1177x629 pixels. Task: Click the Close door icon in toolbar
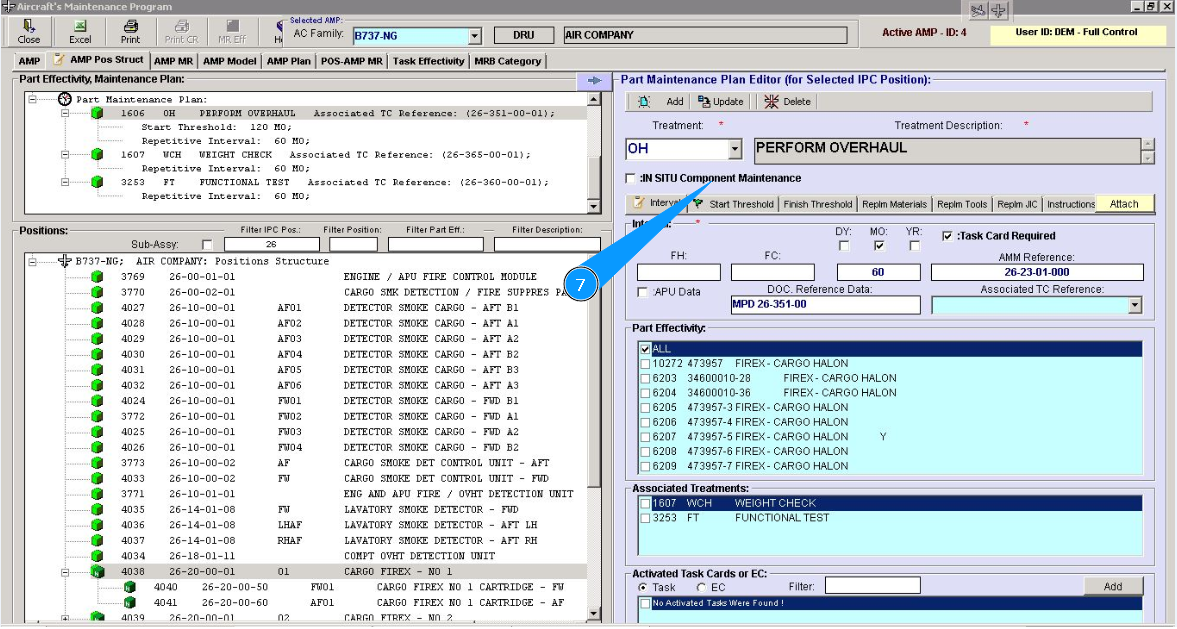pos(29,27)
